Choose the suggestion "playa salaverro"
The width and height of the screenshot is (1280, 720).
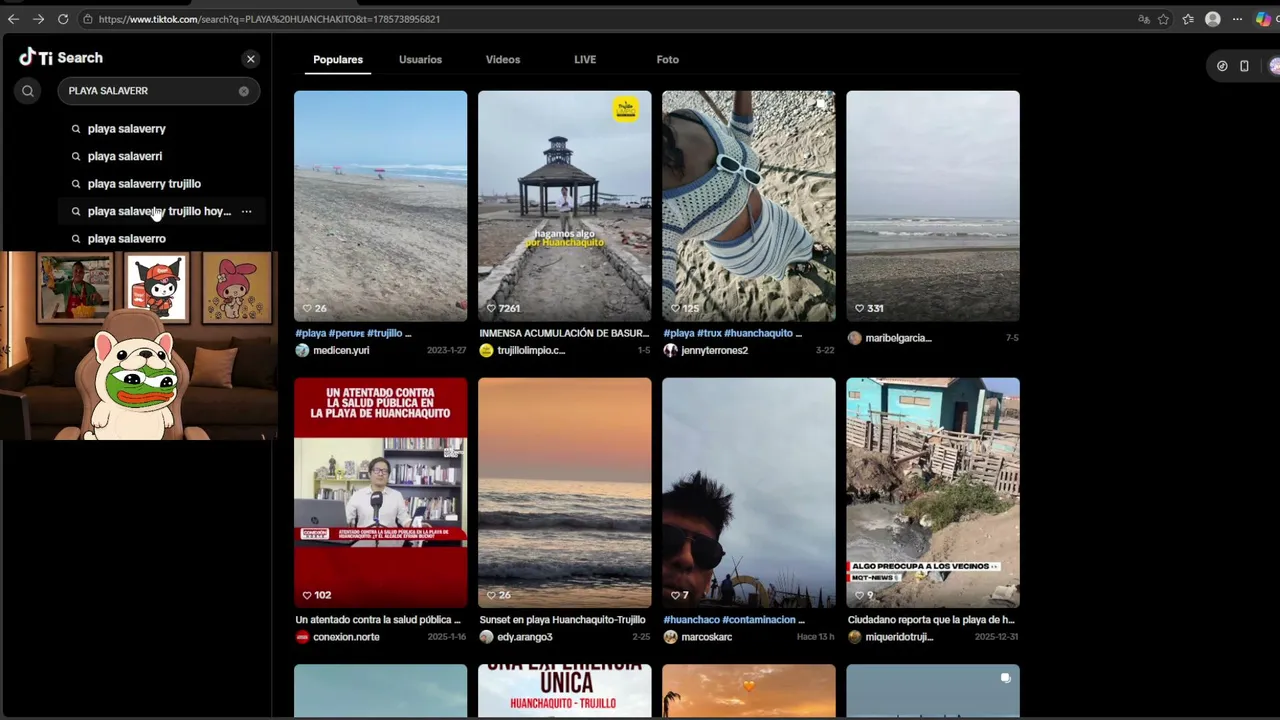coord(127,239)
